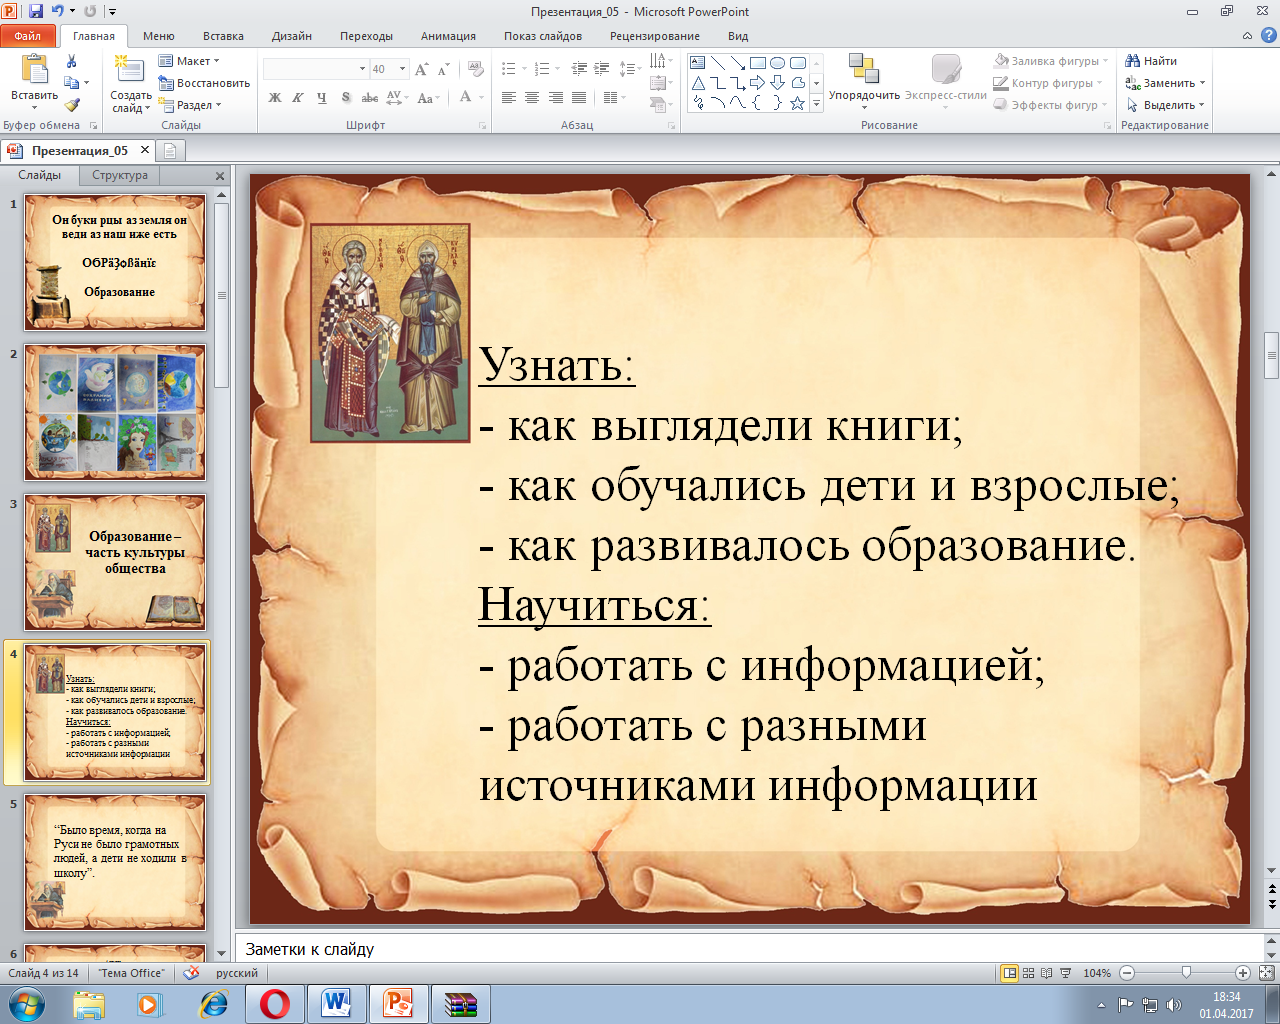Screen dimensions: 1280x1024
Task: Click the Восстановить reset slide button
Action: (x=204, y=83)
